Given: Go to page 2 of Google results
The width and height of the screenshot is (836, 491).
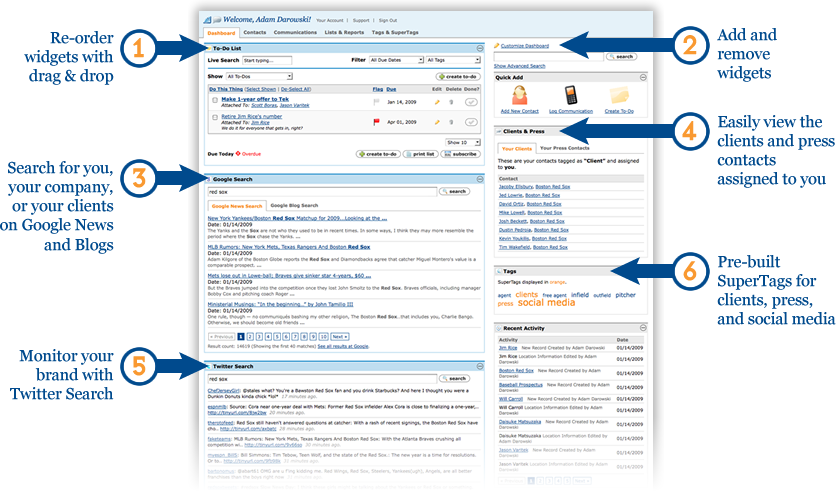Looking at the screenshot, I should (250, 336).
